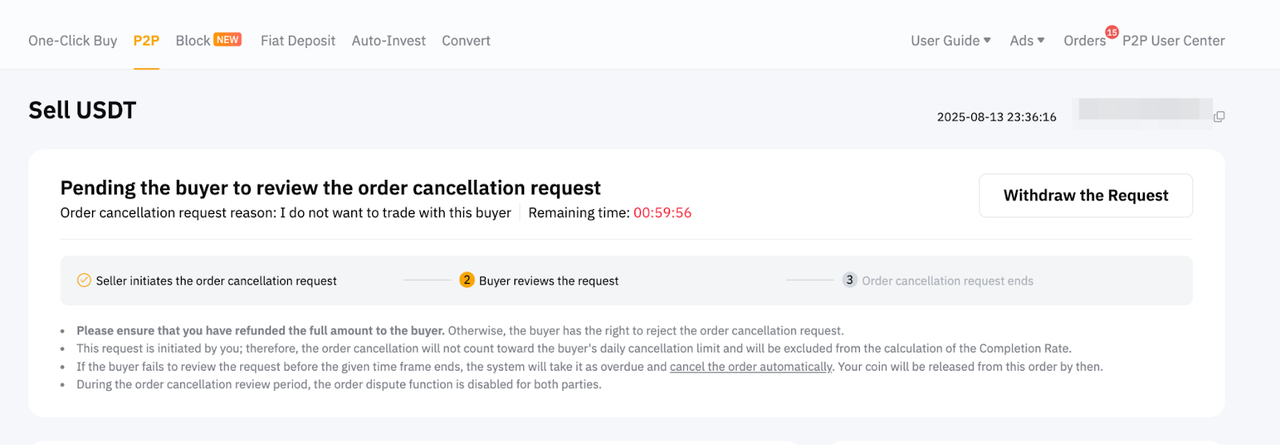The height and width of the screenshot is (445, 1280).
Task: Open the Orders page
Action: [1084, 41]
